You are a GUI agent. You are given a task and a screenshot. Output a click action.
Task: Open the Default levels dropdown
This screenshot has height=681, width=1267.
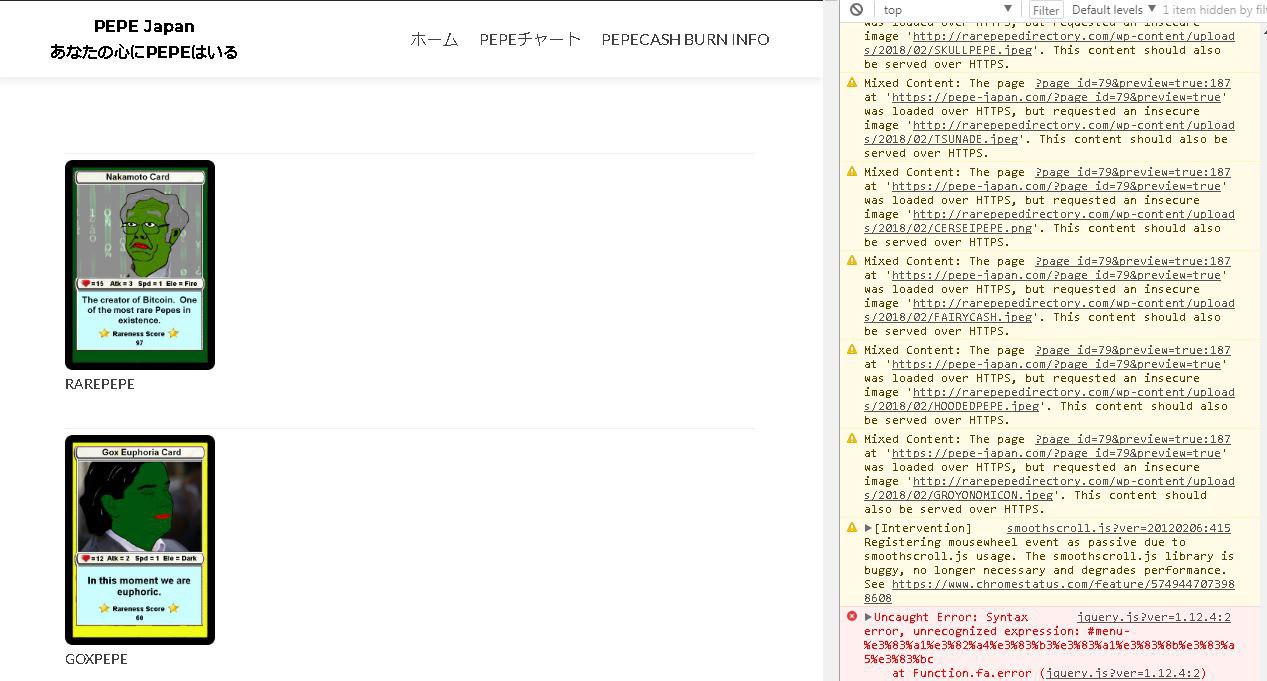tap(1114, 10)
